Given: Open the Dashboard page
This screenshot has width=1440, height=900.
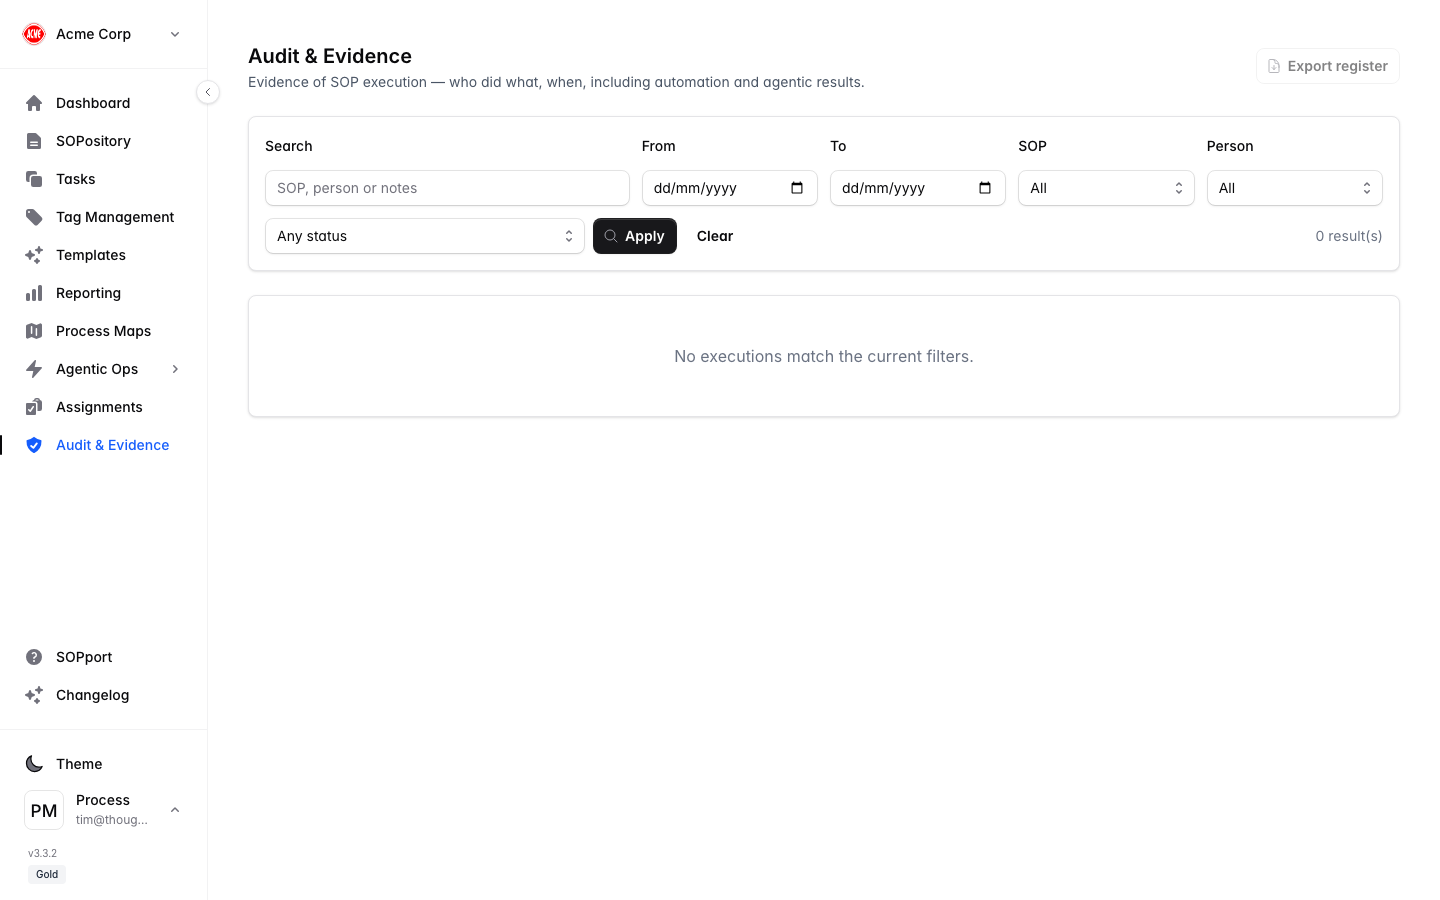Looking at the screenshot, I should 103,103.
